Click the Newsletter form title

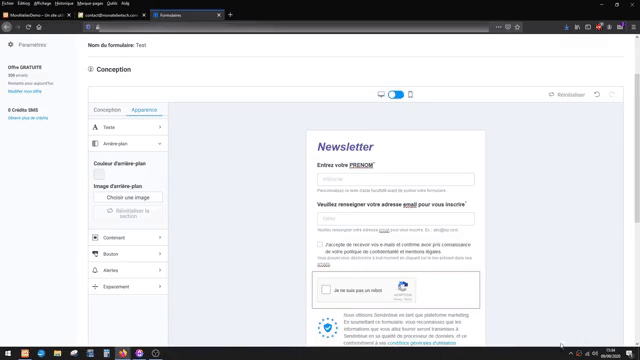point(345,147)
